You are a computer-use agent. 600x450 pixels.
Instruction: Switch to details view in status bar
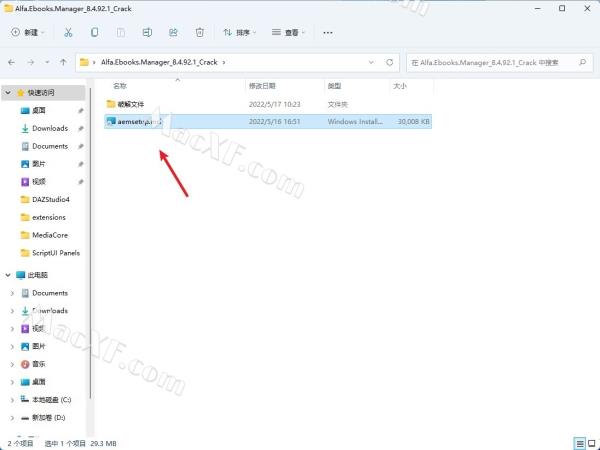pos(579,442)
